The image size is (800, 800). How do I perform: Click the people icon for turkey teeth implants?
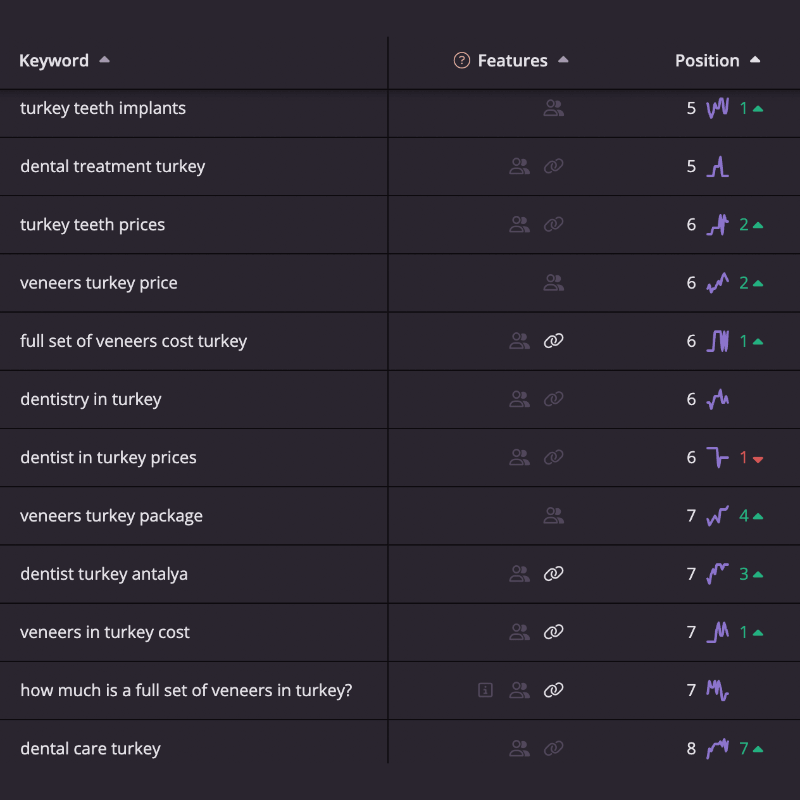click(x=554, y=108)
